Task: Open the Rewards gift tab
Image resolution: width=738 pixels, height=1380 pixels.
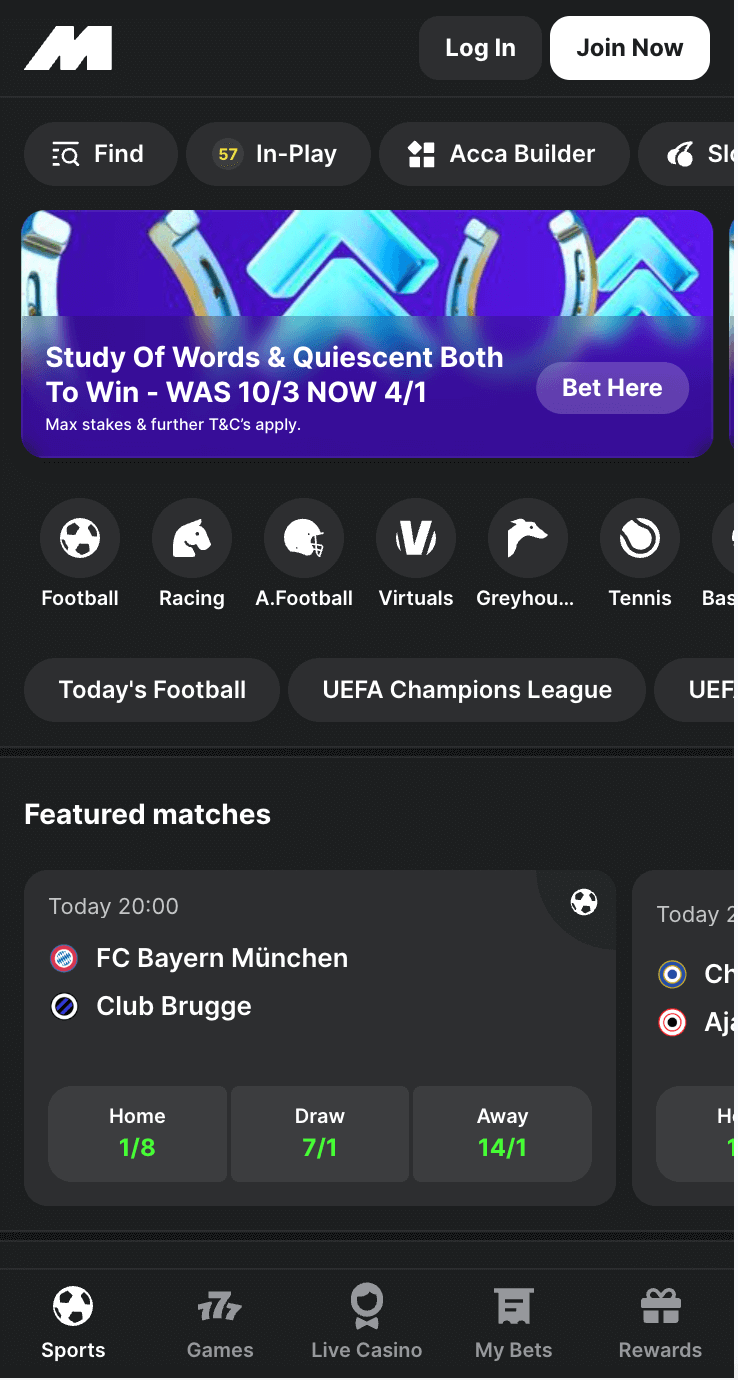Action: point(660,1323)
